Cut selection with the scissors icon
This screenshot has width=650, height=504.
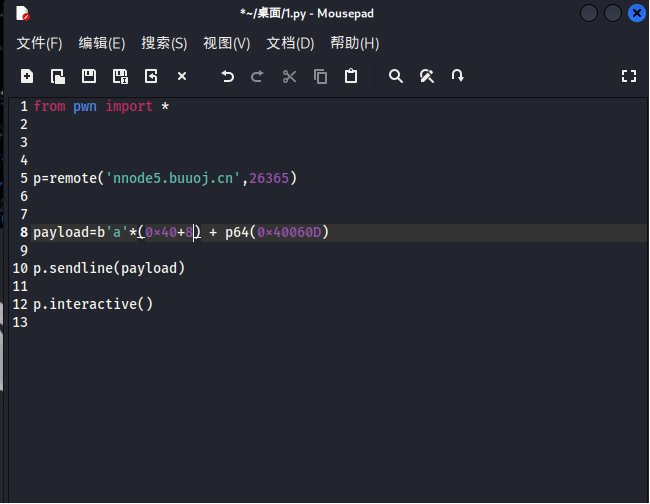click(x=289, y=76)
